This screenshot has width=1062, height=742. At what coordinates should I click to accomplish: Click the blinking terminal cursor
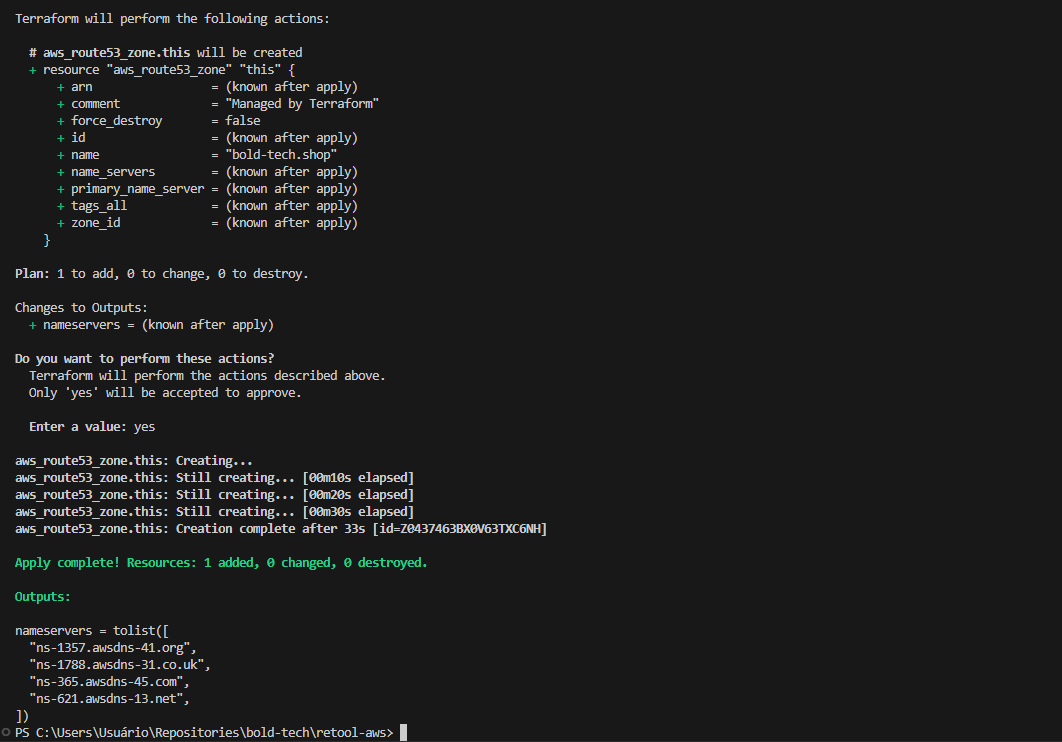pyautogui.click(x=403, y=731)
